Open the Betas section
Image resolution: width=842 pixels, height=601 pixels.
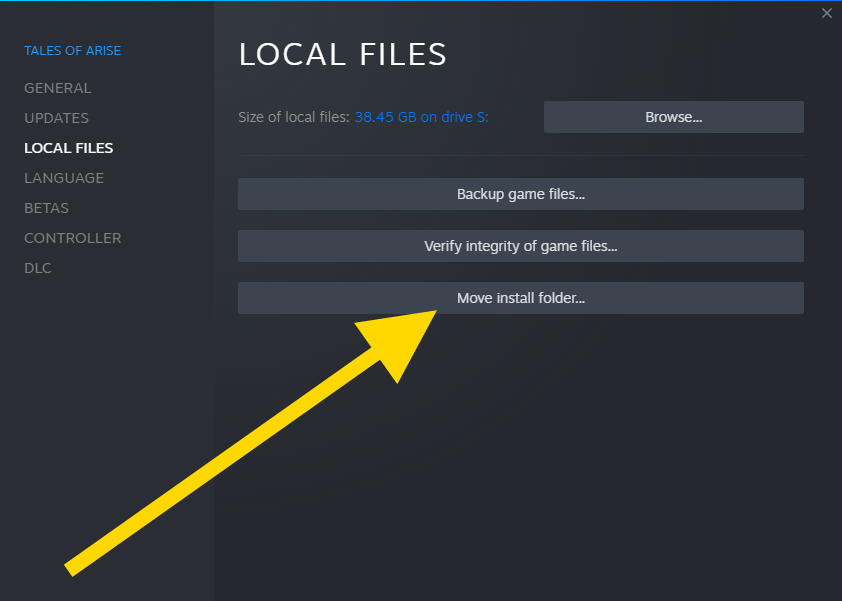[46, 208]
